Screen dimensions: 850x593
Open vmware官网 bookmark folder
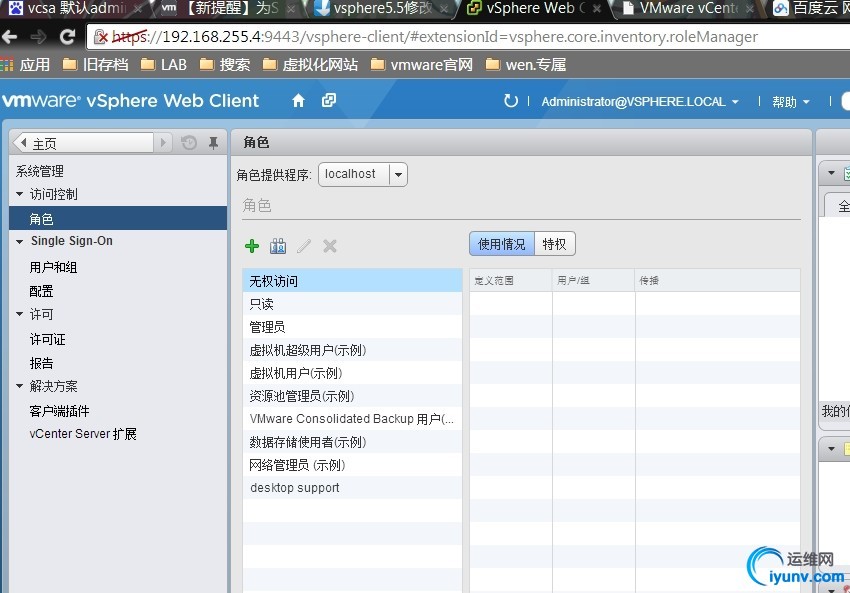click(x=422, y=65)
